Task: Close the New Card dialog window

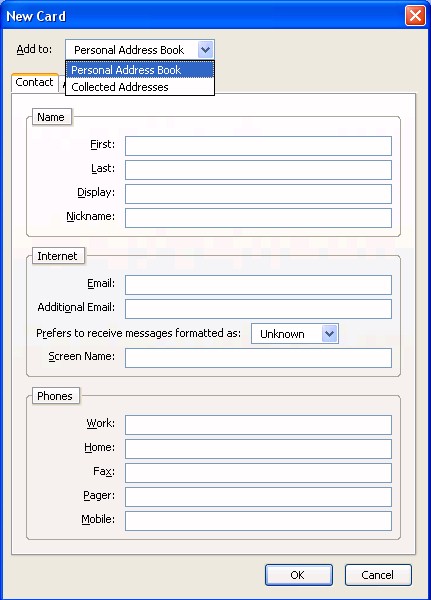Action: (415, 16)
